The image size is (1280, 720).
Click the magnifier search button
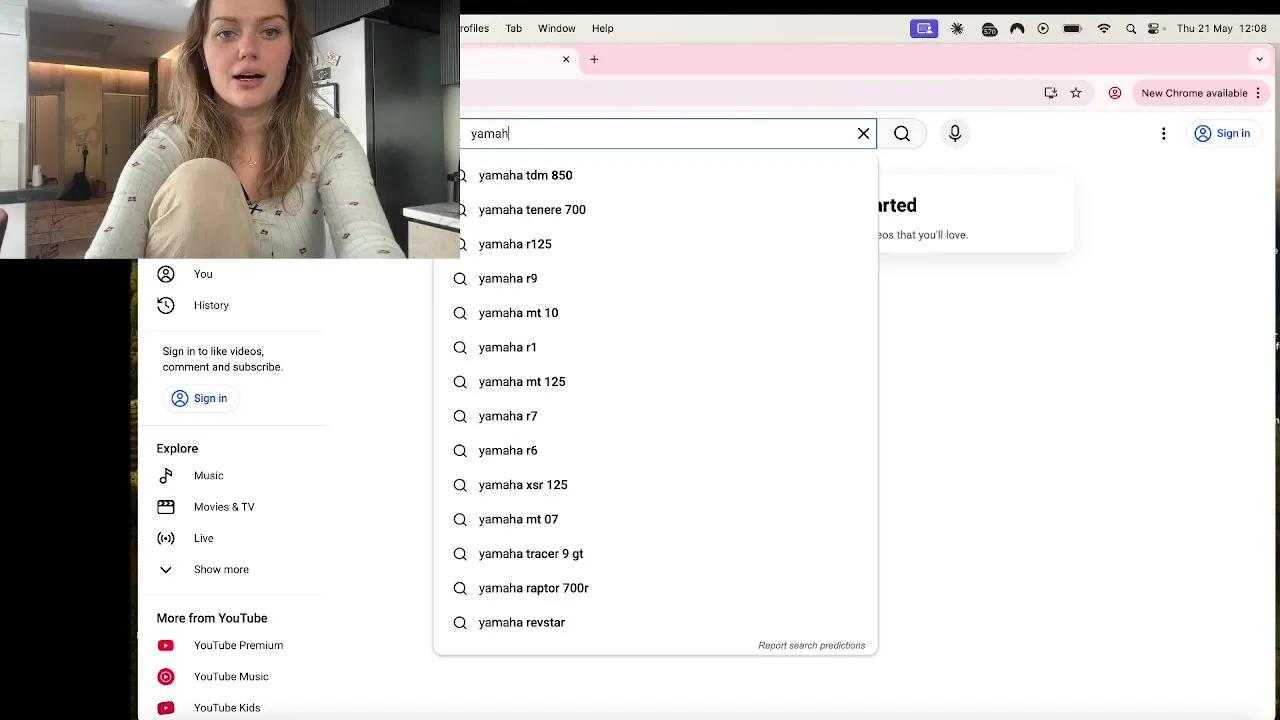point(902,133)
